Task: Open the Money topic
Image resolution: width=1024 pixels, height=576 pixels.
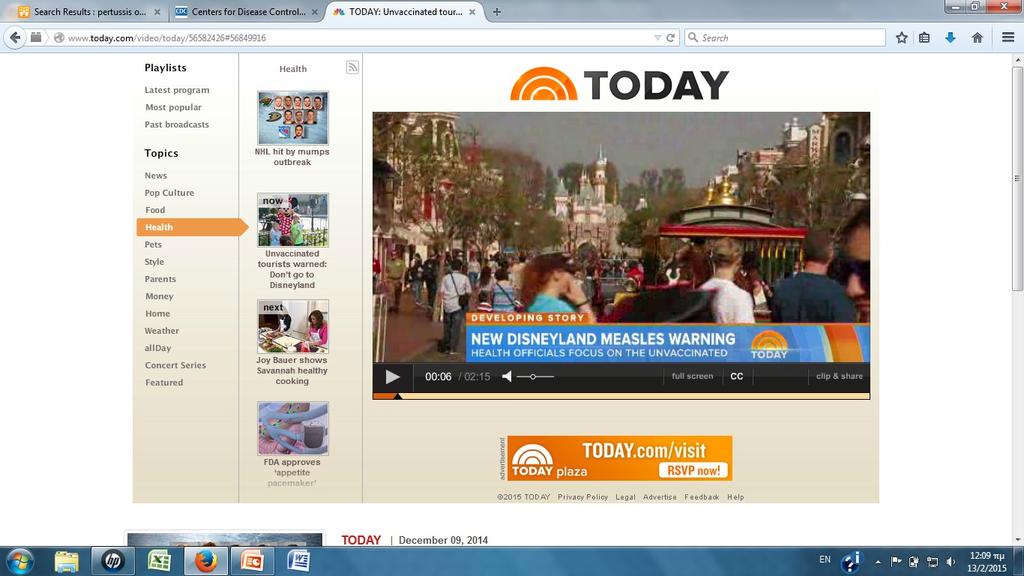Action: coord(159,296)
